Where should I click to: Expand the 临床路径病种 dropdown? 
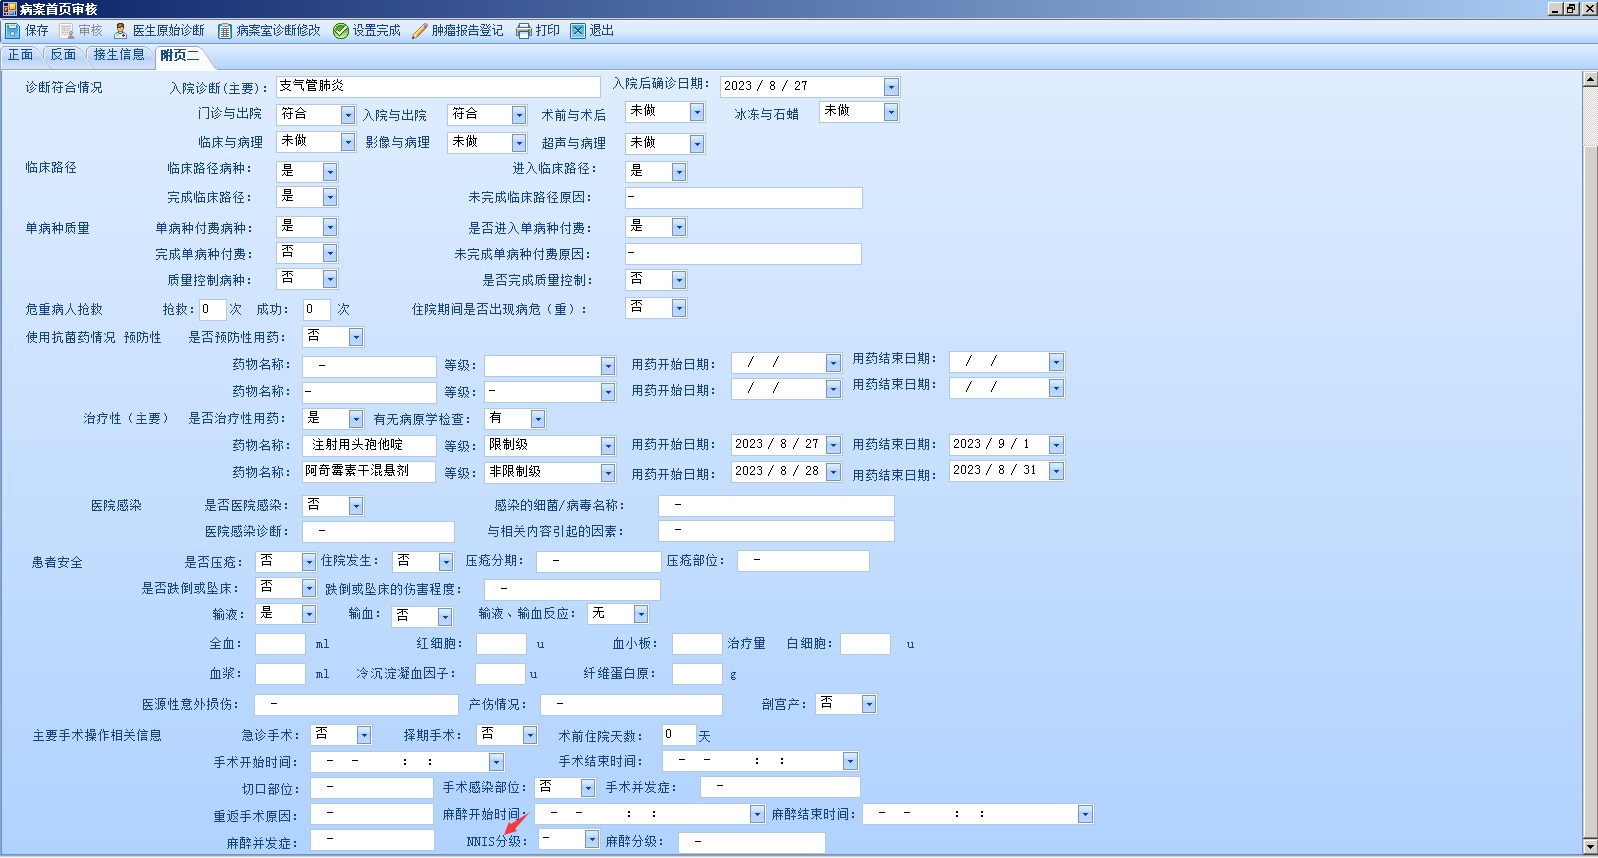click(330, 172)
